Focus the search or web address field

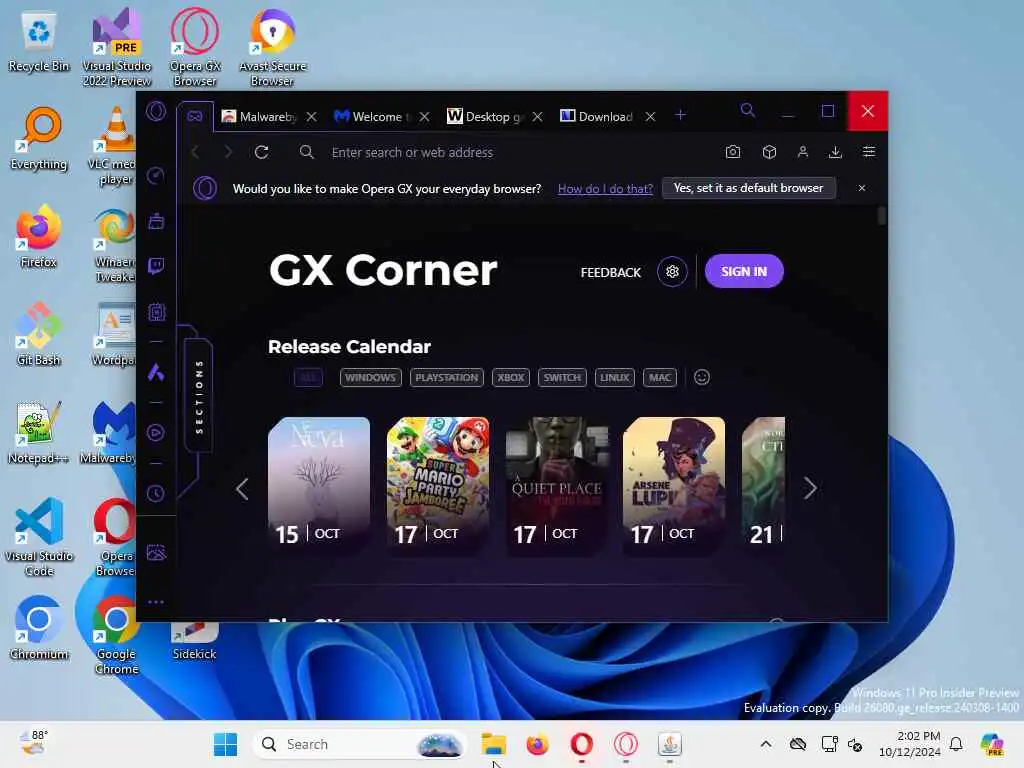pyautogui.click(x=503, y=152)
